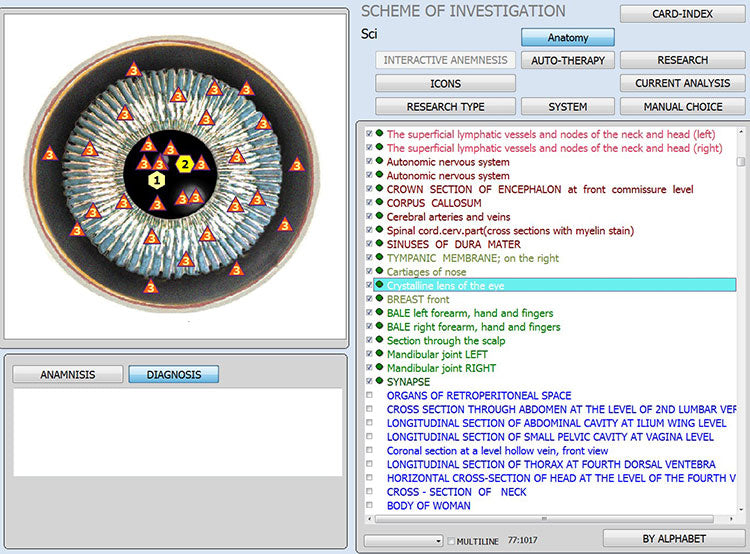Click the yellow hexagon marker numbered 2
Screen dimensions: 750x554
pyautogui.click(x=185, y=164)
